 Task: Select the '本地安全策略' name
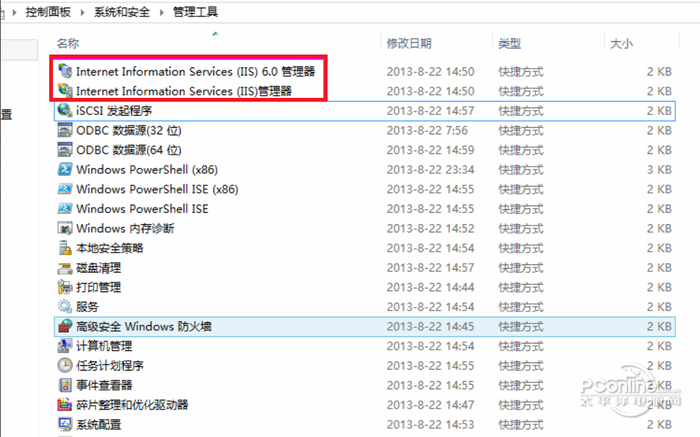110,248
